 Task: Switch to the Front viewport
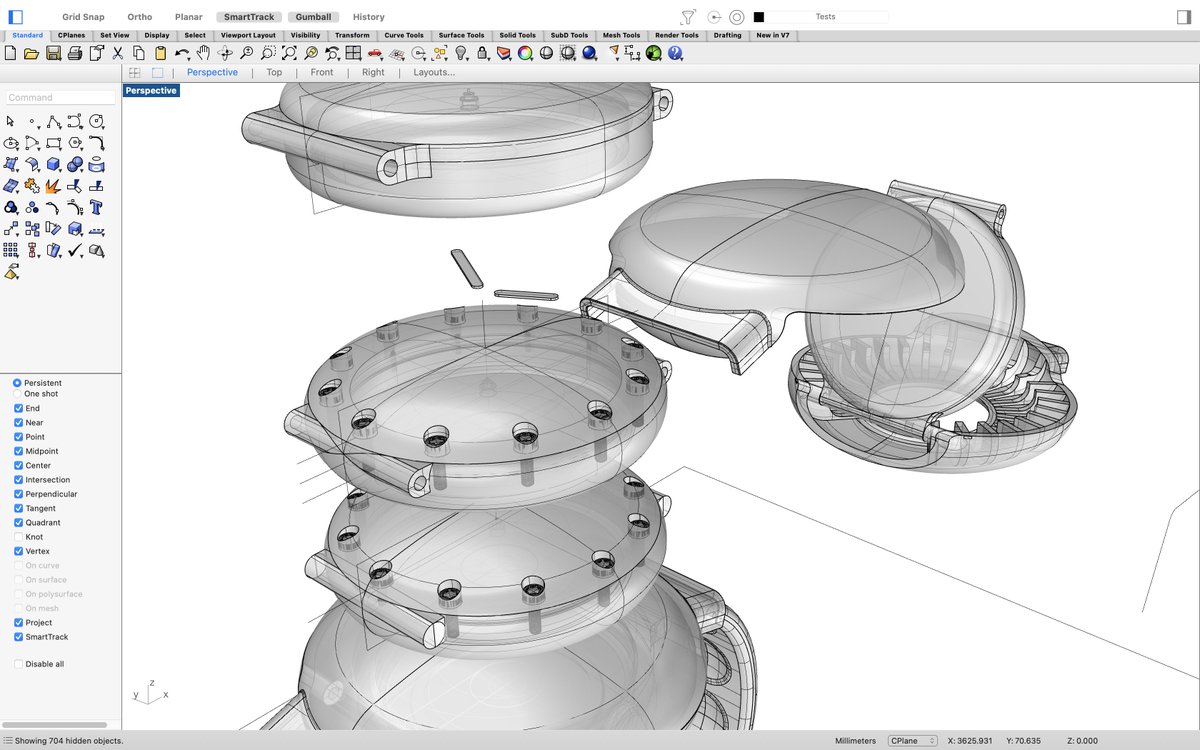321,71
